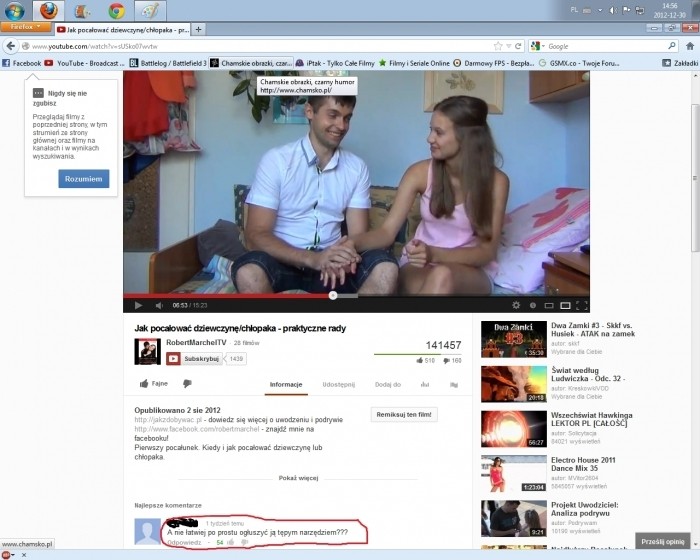This screenshot has height=560, width=700.
Task: Open Facebook bookmark in bookmarks bar
Action: 21,63
